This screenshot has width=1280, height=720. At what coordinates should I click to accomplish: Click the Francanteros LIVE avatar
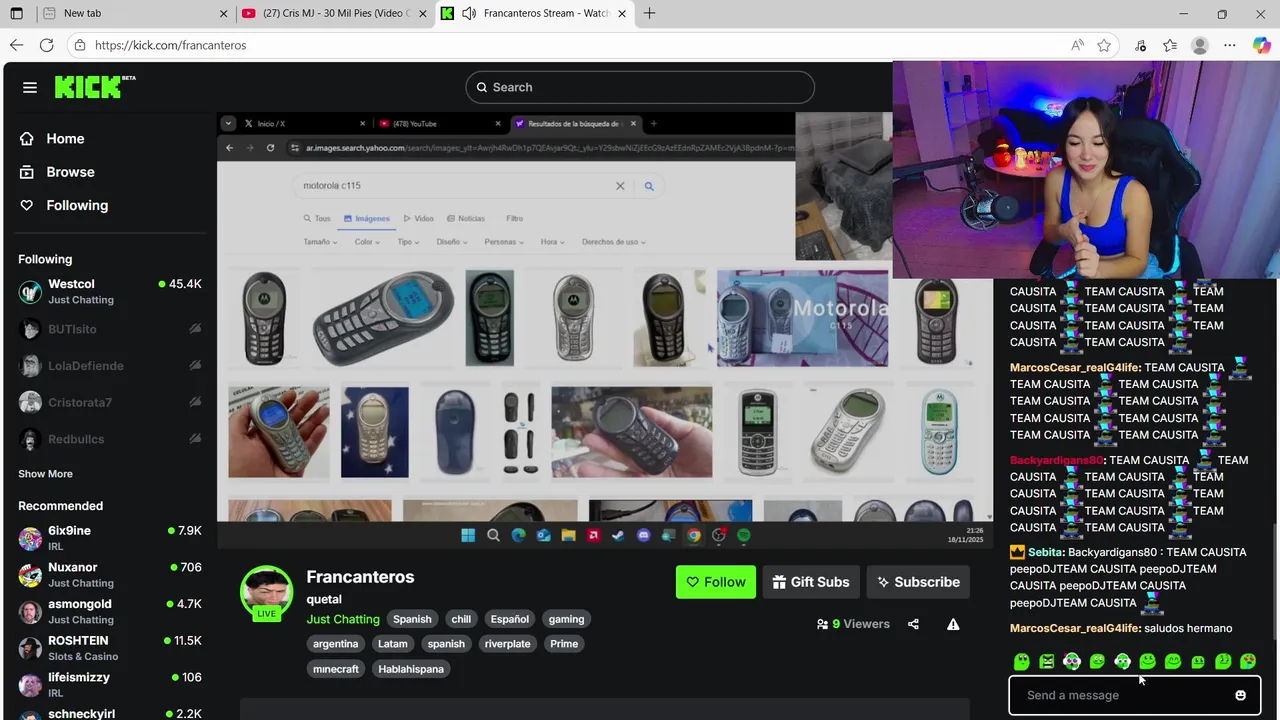pos(266,592)
